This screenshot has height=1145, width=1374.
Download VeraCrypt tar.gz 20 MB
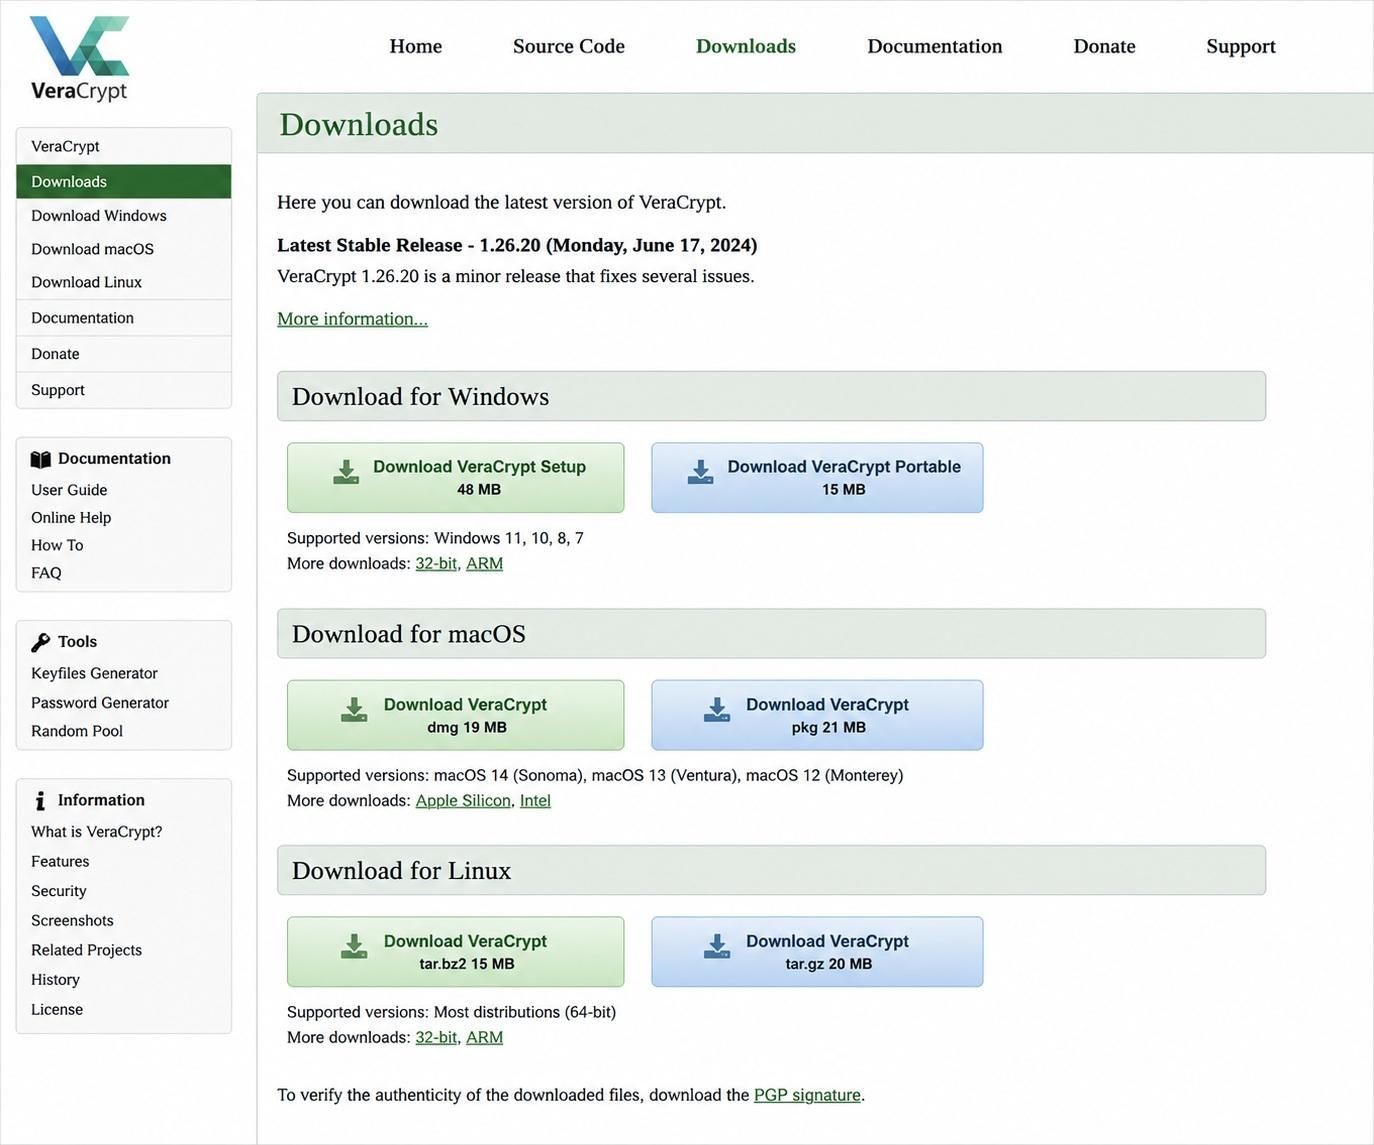817,952
